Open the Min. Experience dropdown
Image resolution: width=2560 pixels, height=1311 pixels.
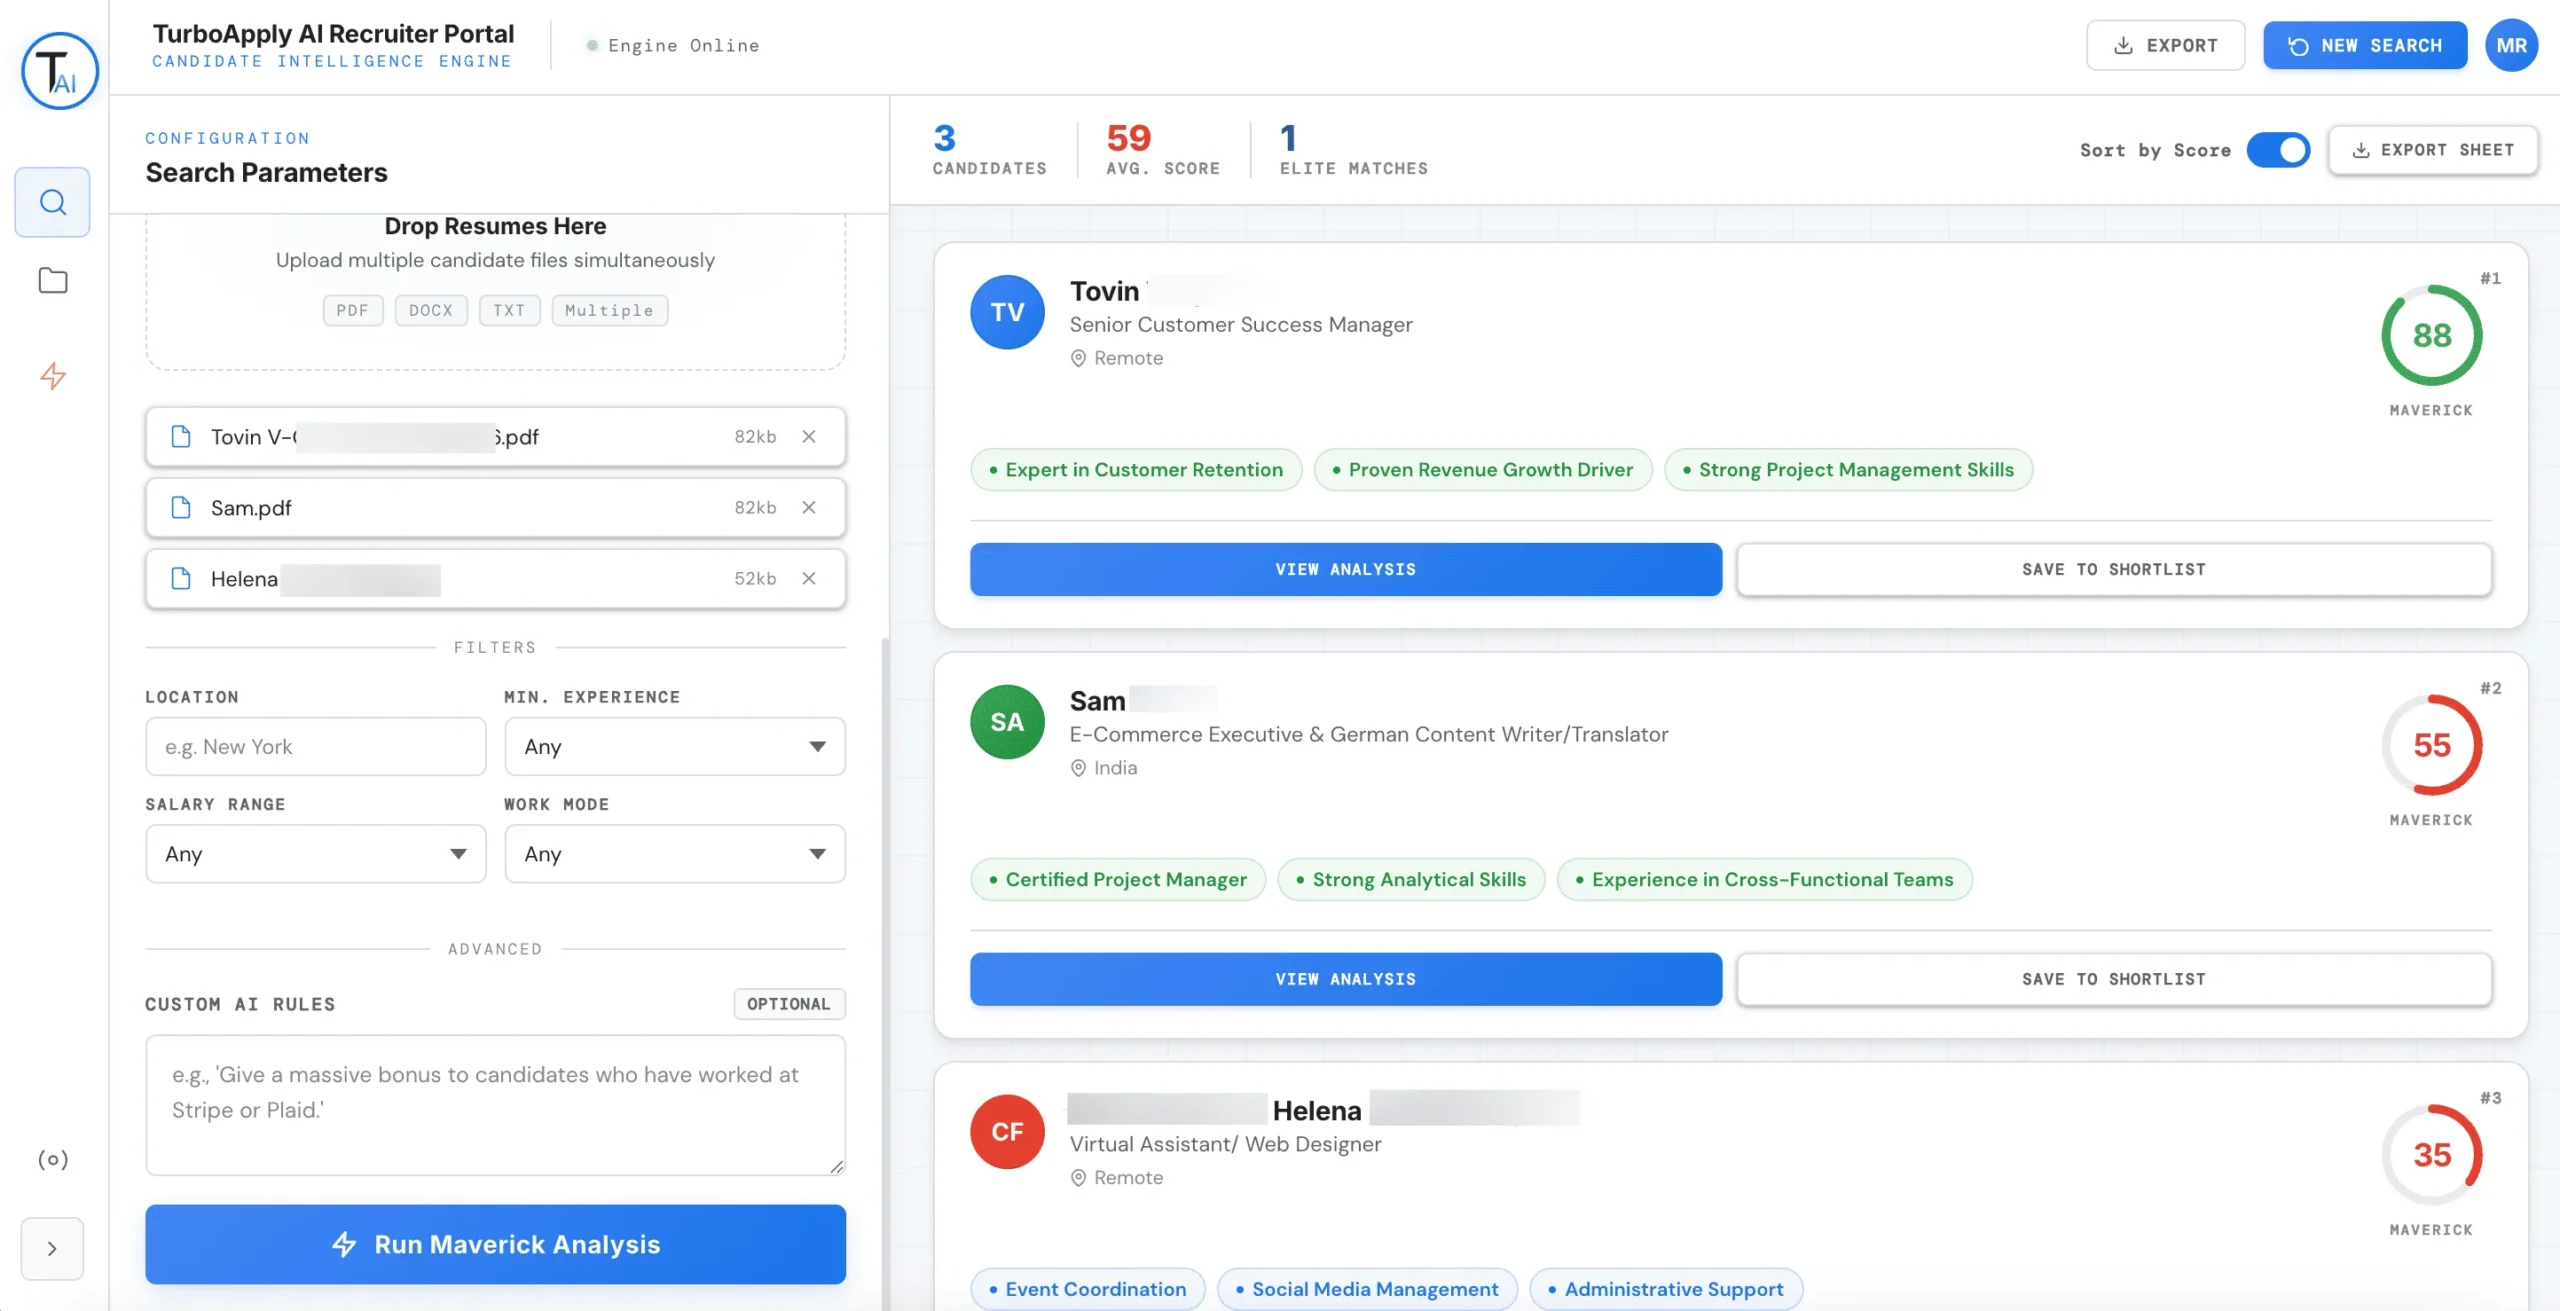click(x=675, y=746)
